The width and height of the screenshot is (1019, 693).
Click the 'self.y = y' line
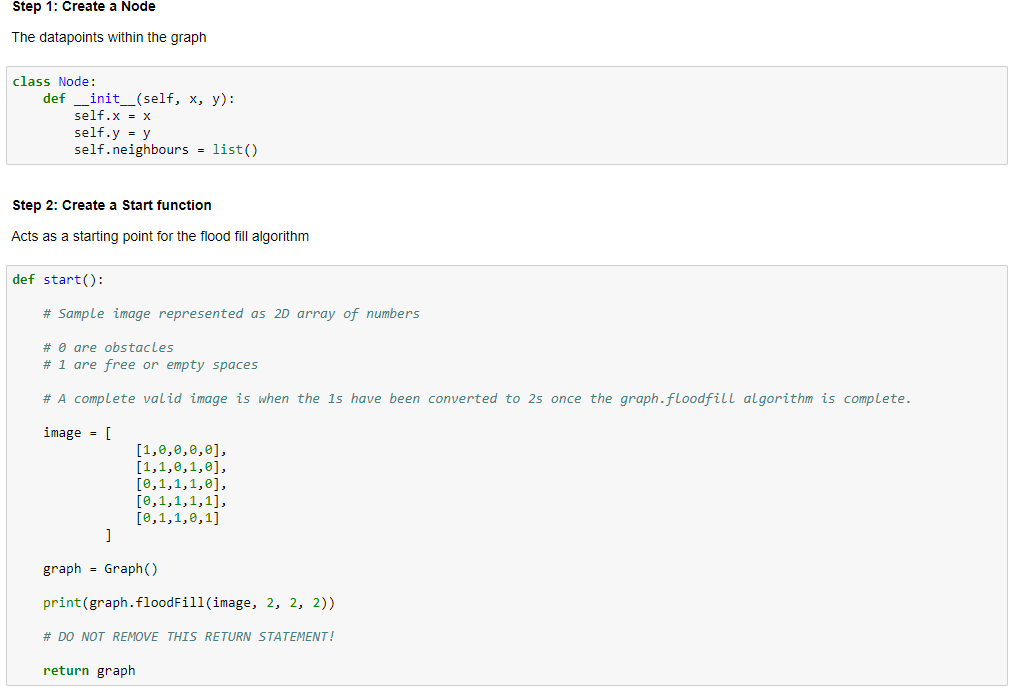coord(112,133)
